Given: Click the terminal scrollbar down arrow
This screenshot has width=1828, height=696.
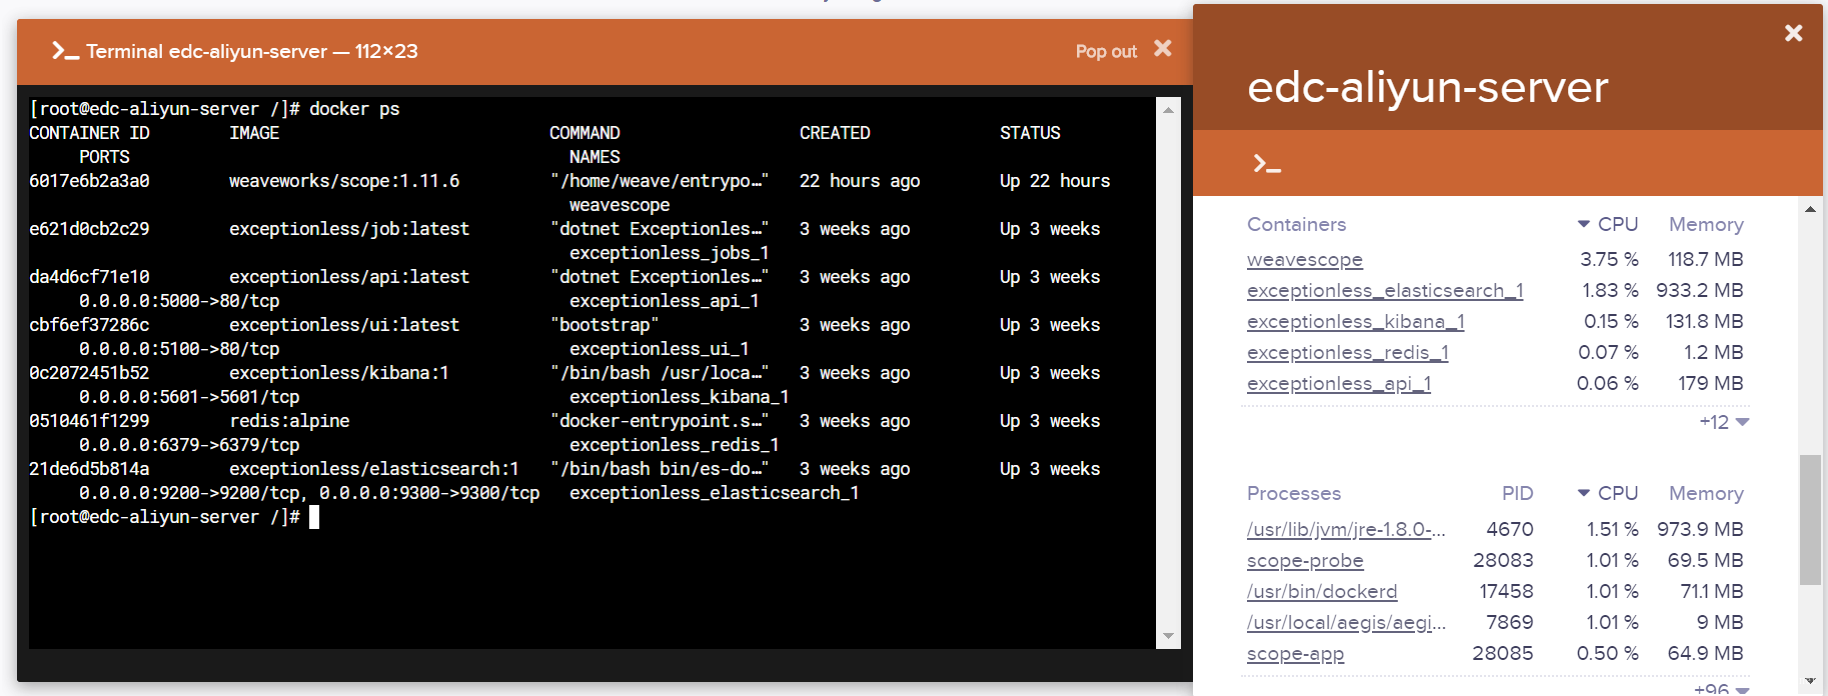Looking at the screenshot, I should point(1168,636).
